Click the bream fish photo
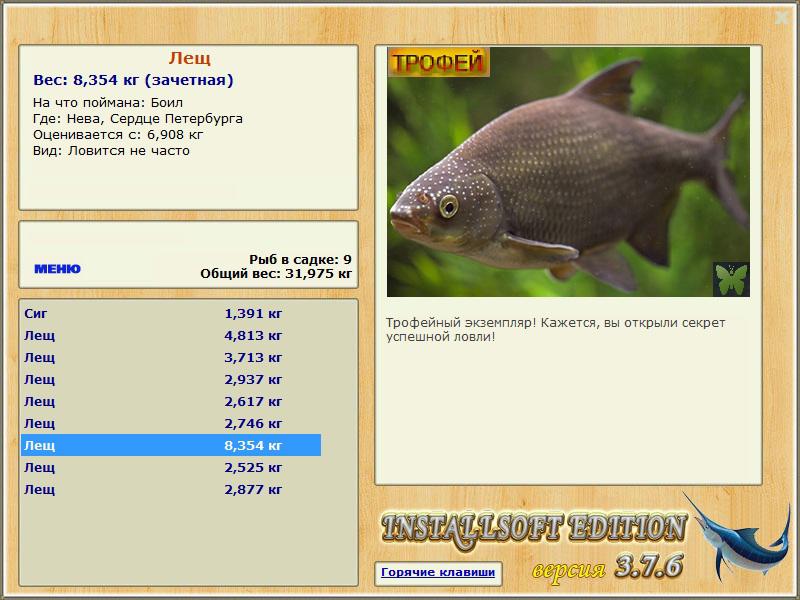 point(568,172)
